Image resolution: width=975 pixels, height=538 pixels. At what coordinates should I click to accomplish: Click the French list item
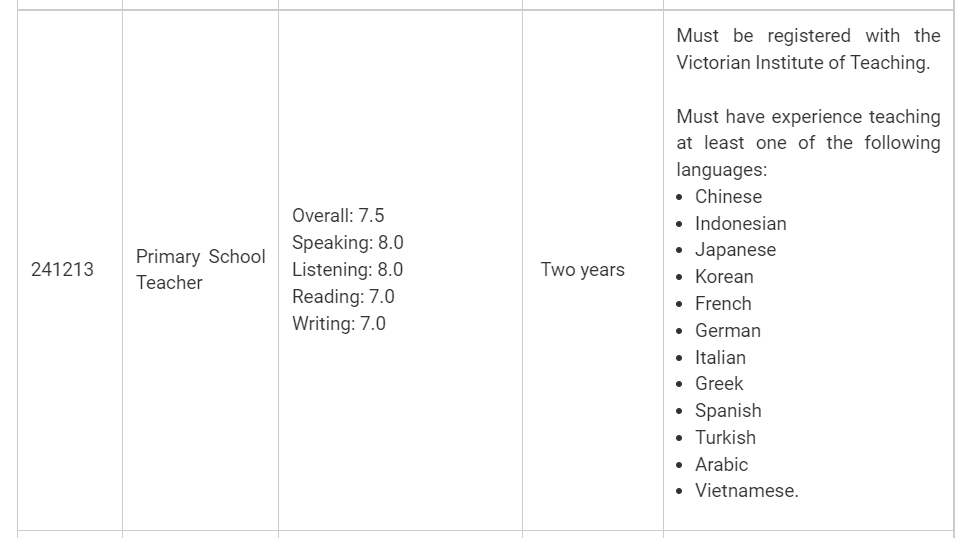tap(723, 304)
